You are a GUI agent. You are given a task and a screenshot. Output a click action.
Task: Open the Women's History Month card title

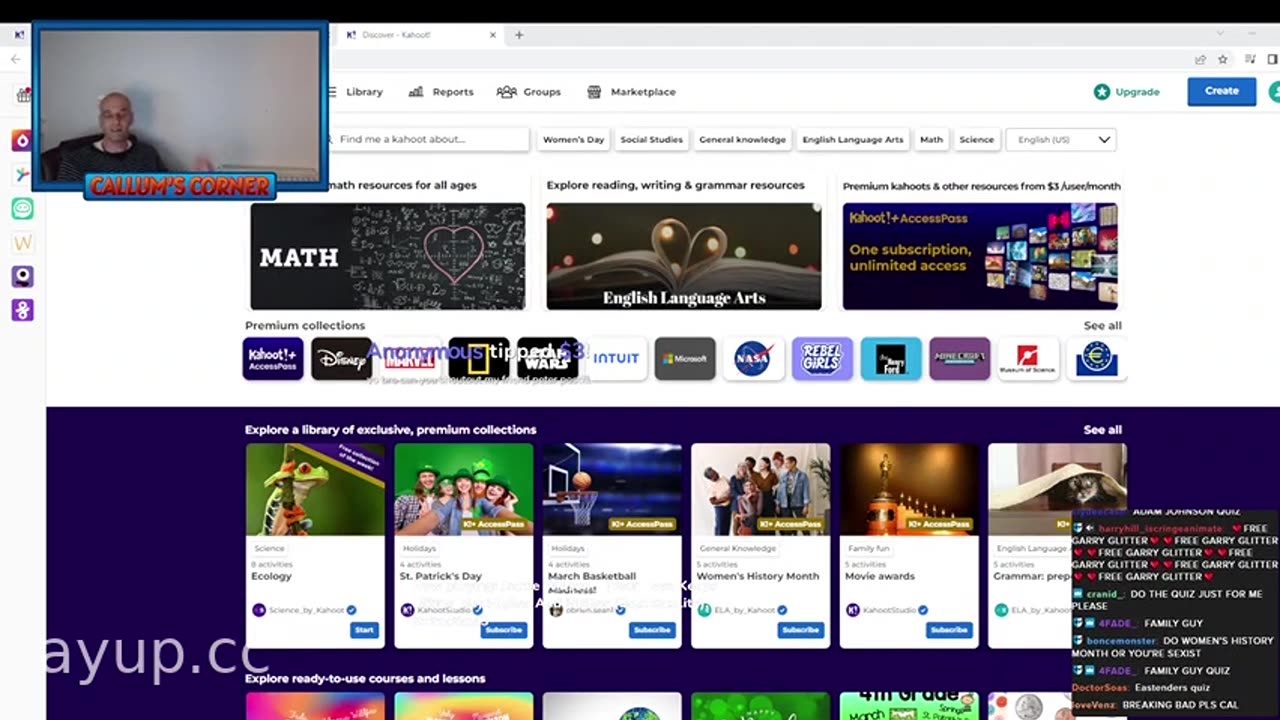click(758, 576)
